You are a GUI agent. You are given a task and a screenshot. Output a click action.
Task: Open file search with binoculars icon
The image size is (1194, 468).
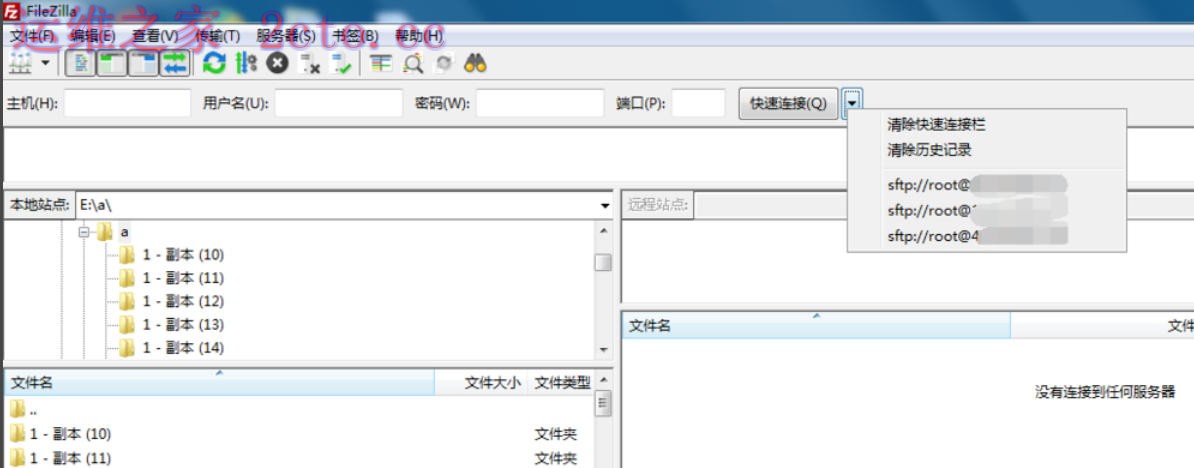(x=475, y=64)
